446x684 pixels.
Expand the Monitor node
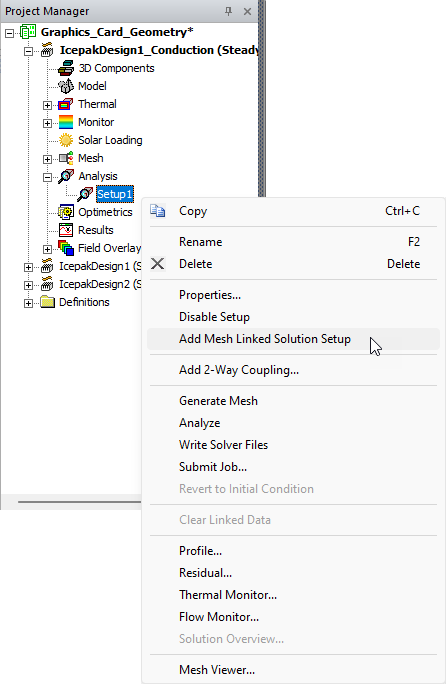click(47, 123)
